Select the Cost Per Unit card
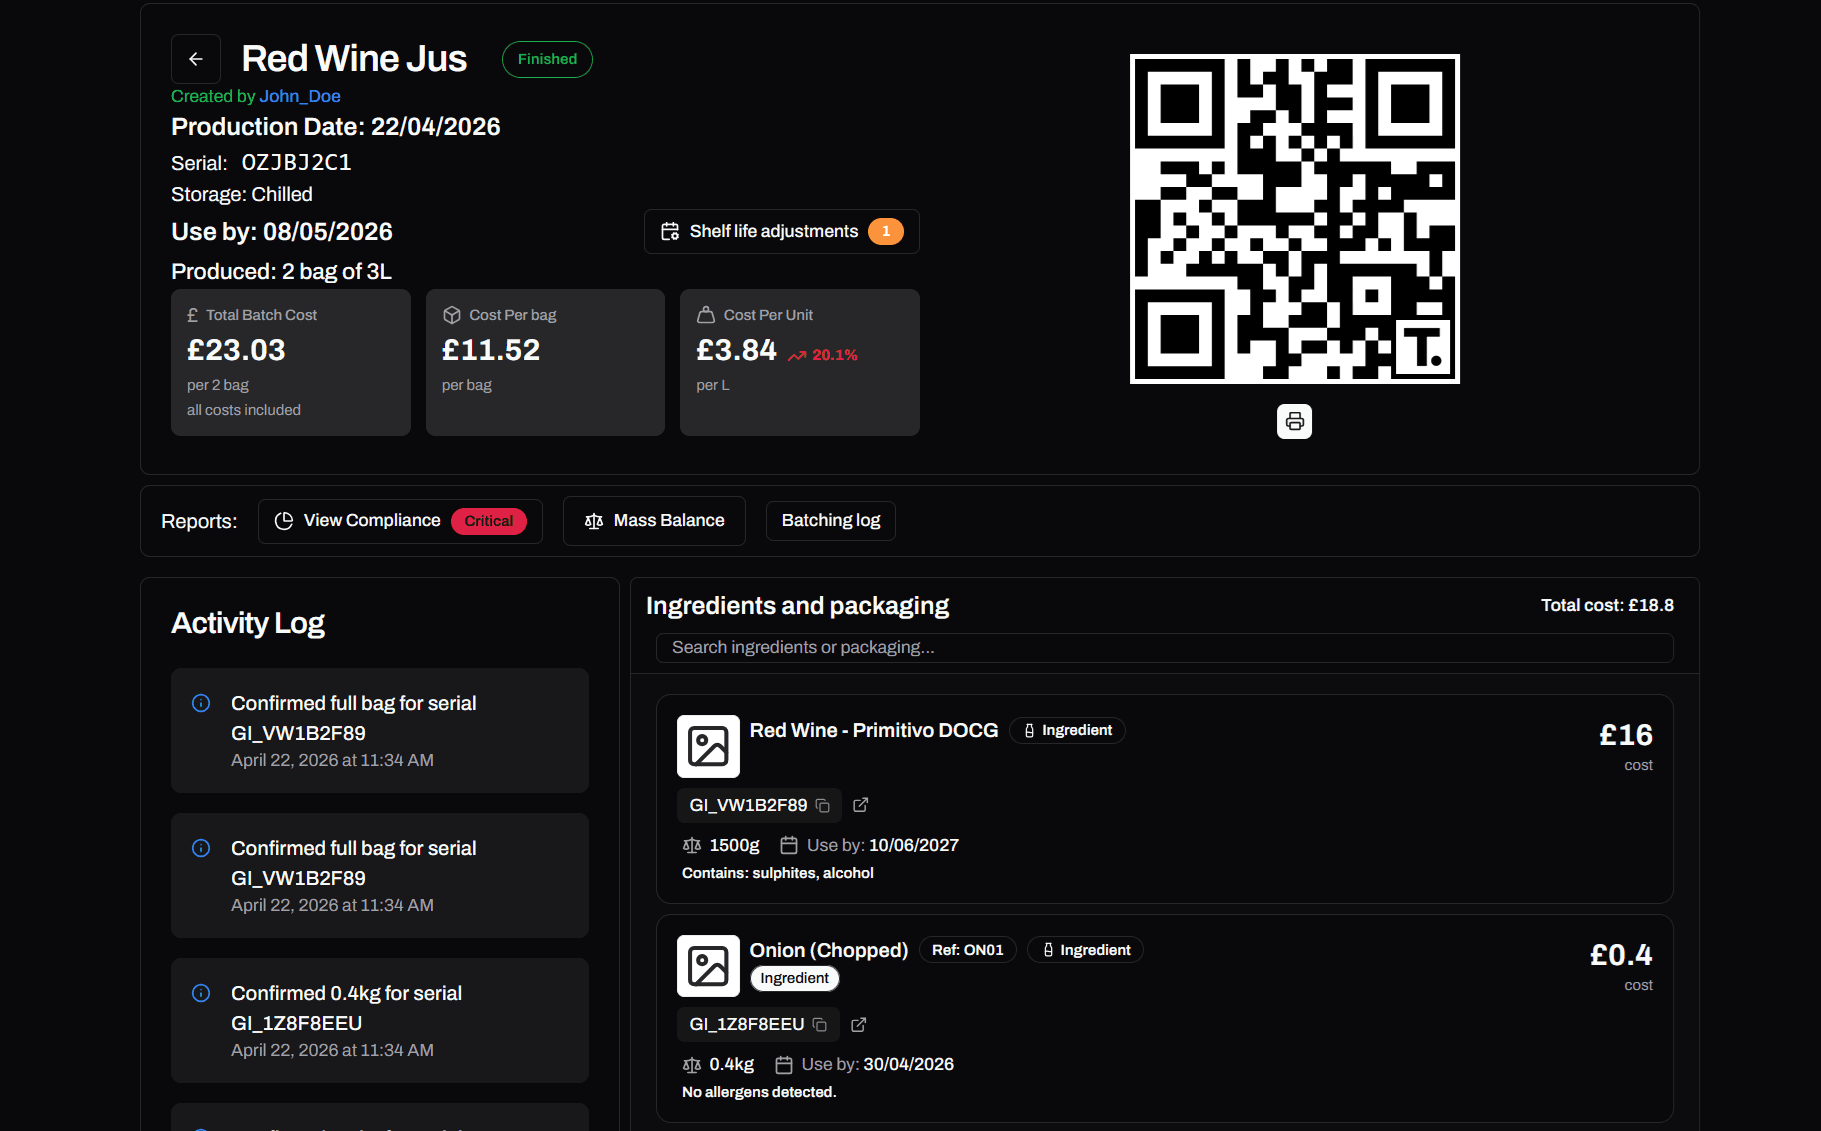Screen dimensions: 1821x1131 (x=799, y=362)
